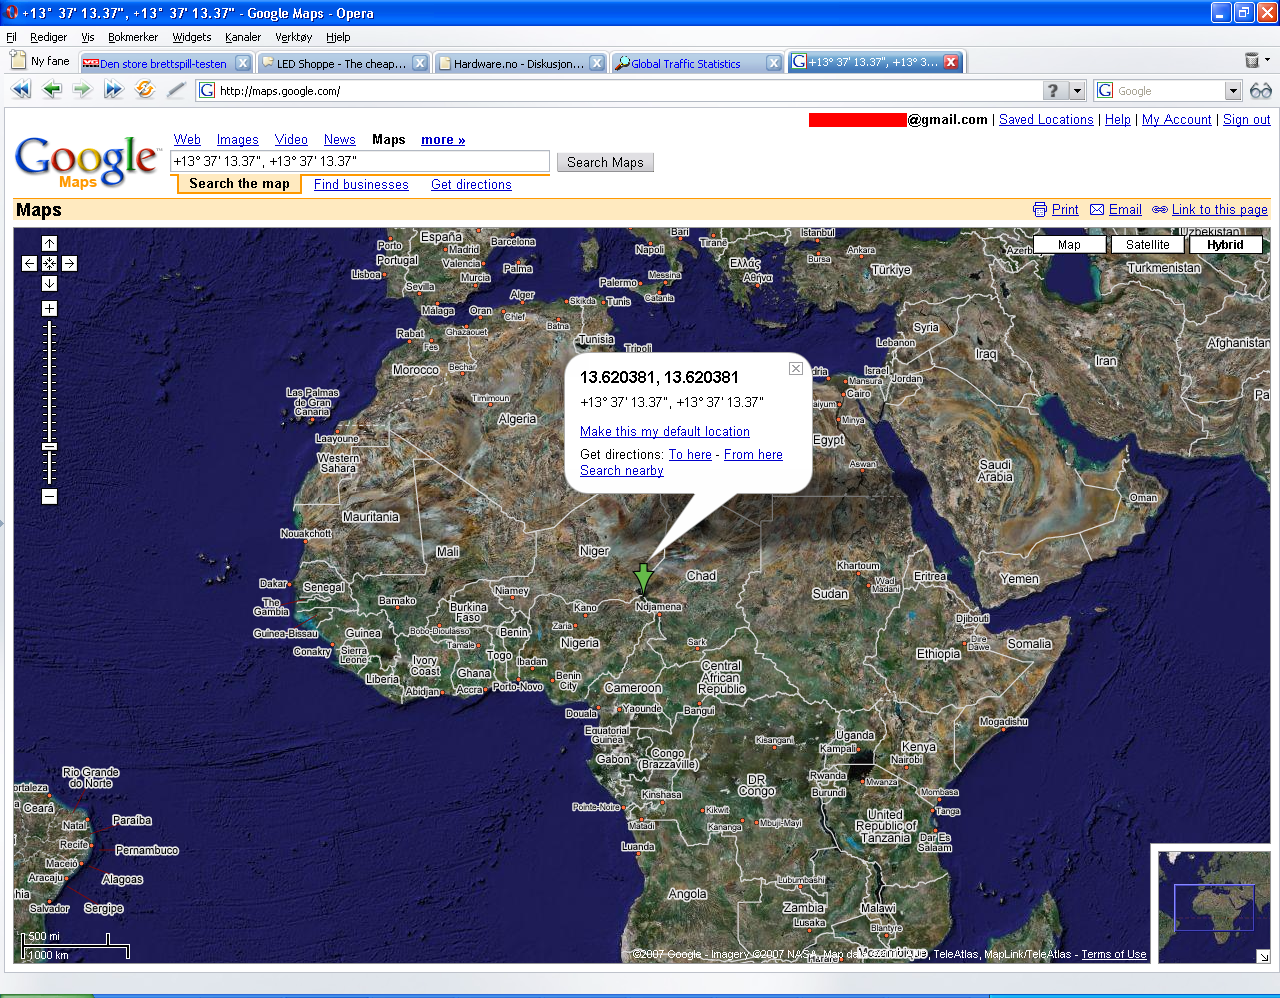Collapse the overview map corner arrow
The width and height of the screenshot is (1280, 998).
(1263, 957)
